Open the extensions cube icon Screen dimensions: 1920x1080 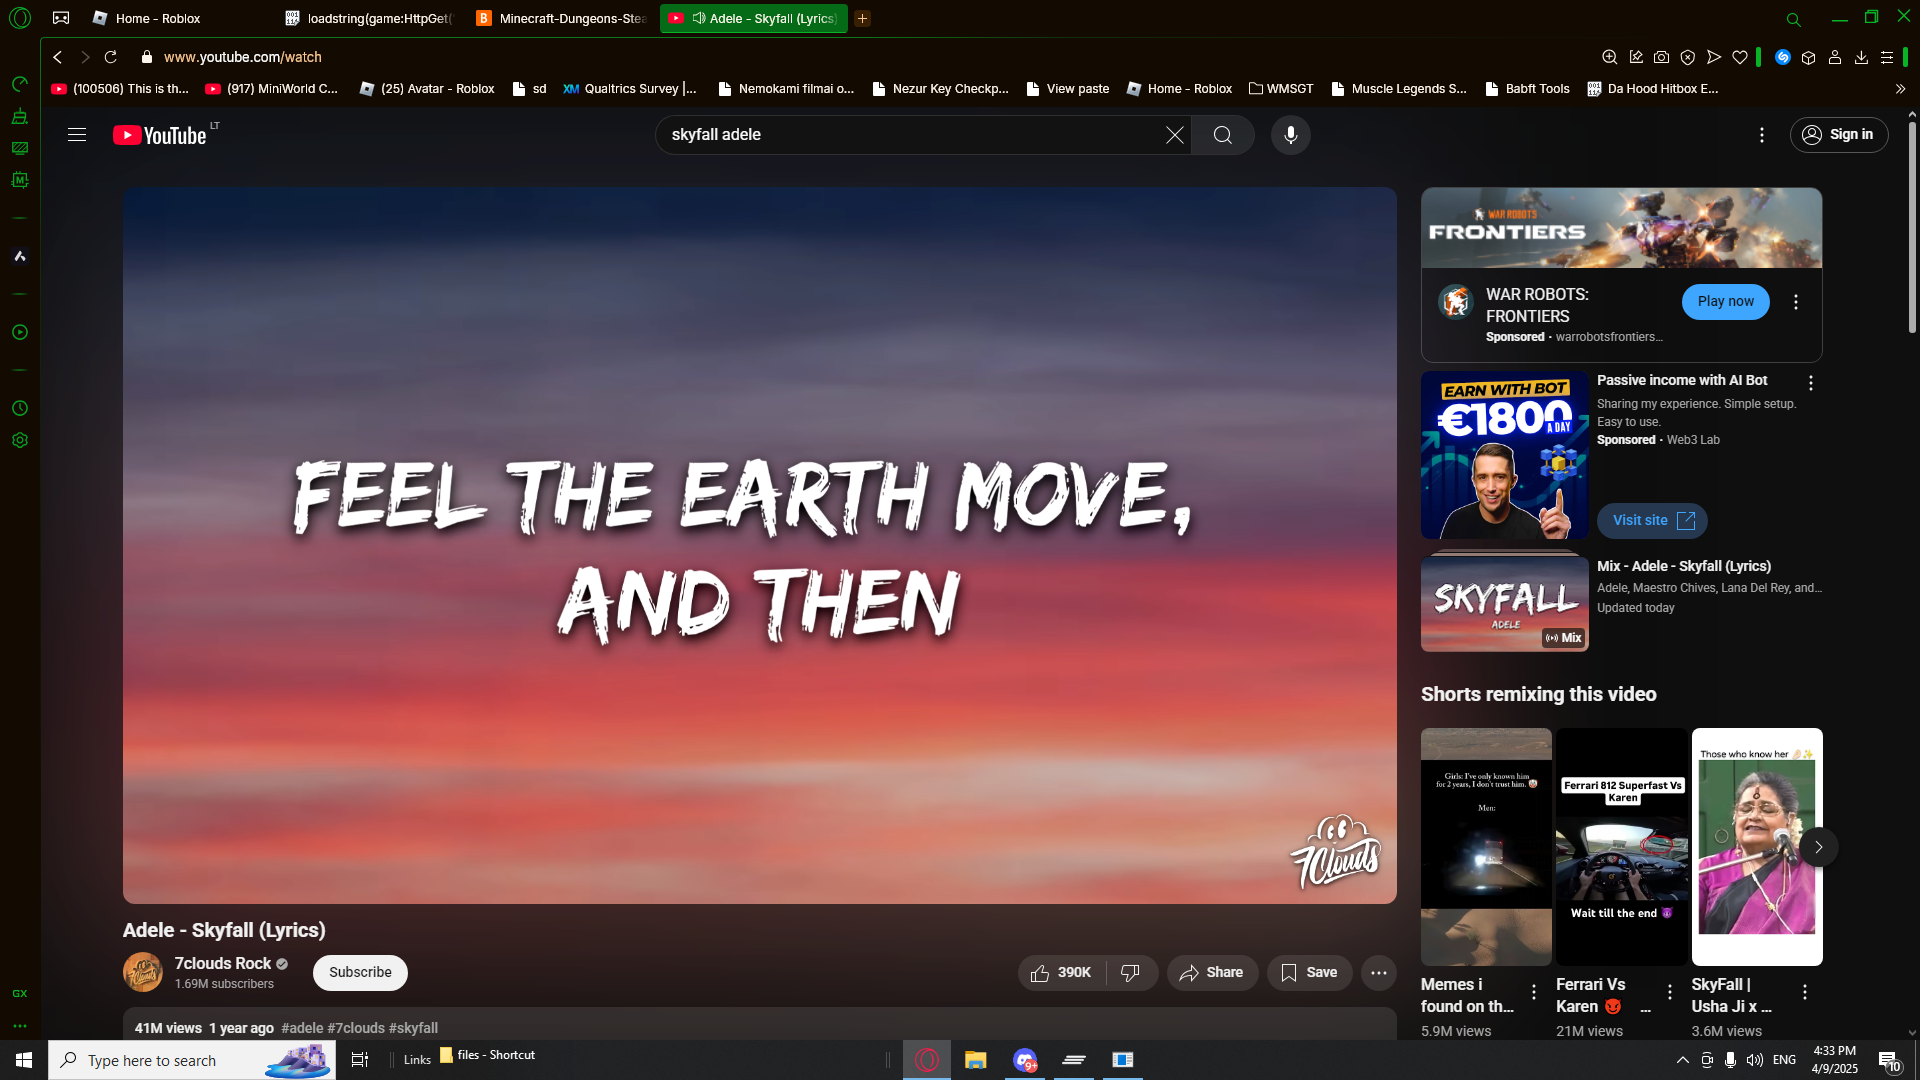pos(1809,57)
